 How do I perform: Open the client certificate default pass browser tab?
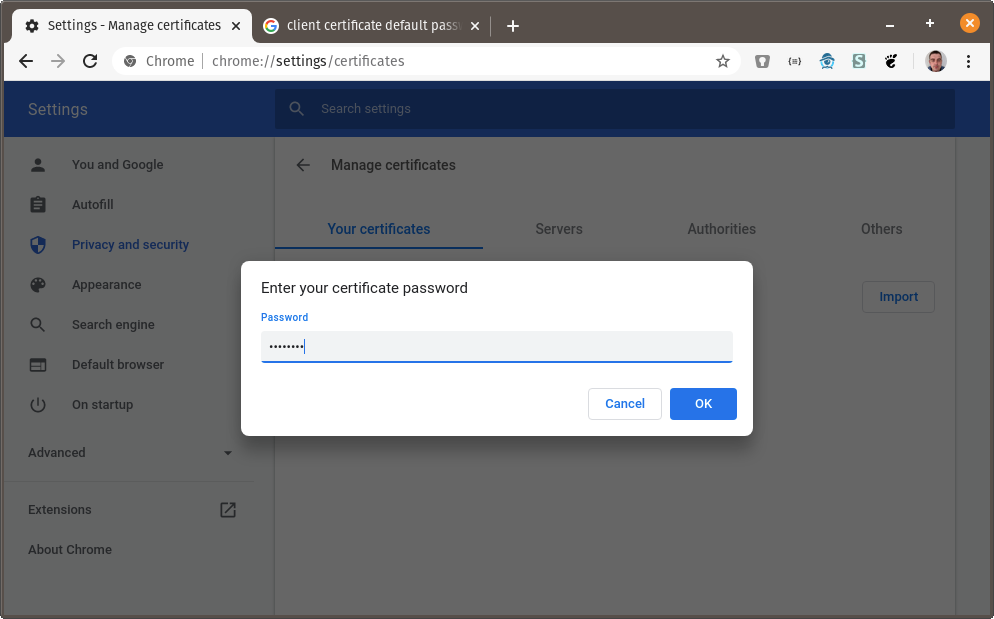coord(367,25)
